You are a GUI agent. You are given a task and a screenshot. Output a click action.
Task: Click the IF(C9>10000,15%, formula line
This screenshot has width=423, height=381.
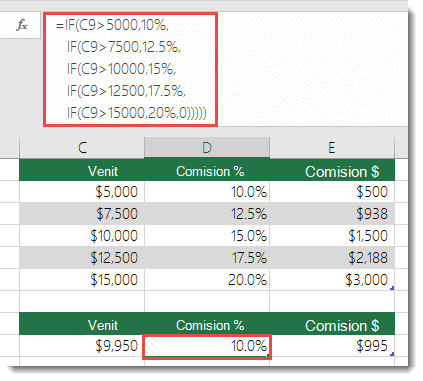click(x=121, y=69)
